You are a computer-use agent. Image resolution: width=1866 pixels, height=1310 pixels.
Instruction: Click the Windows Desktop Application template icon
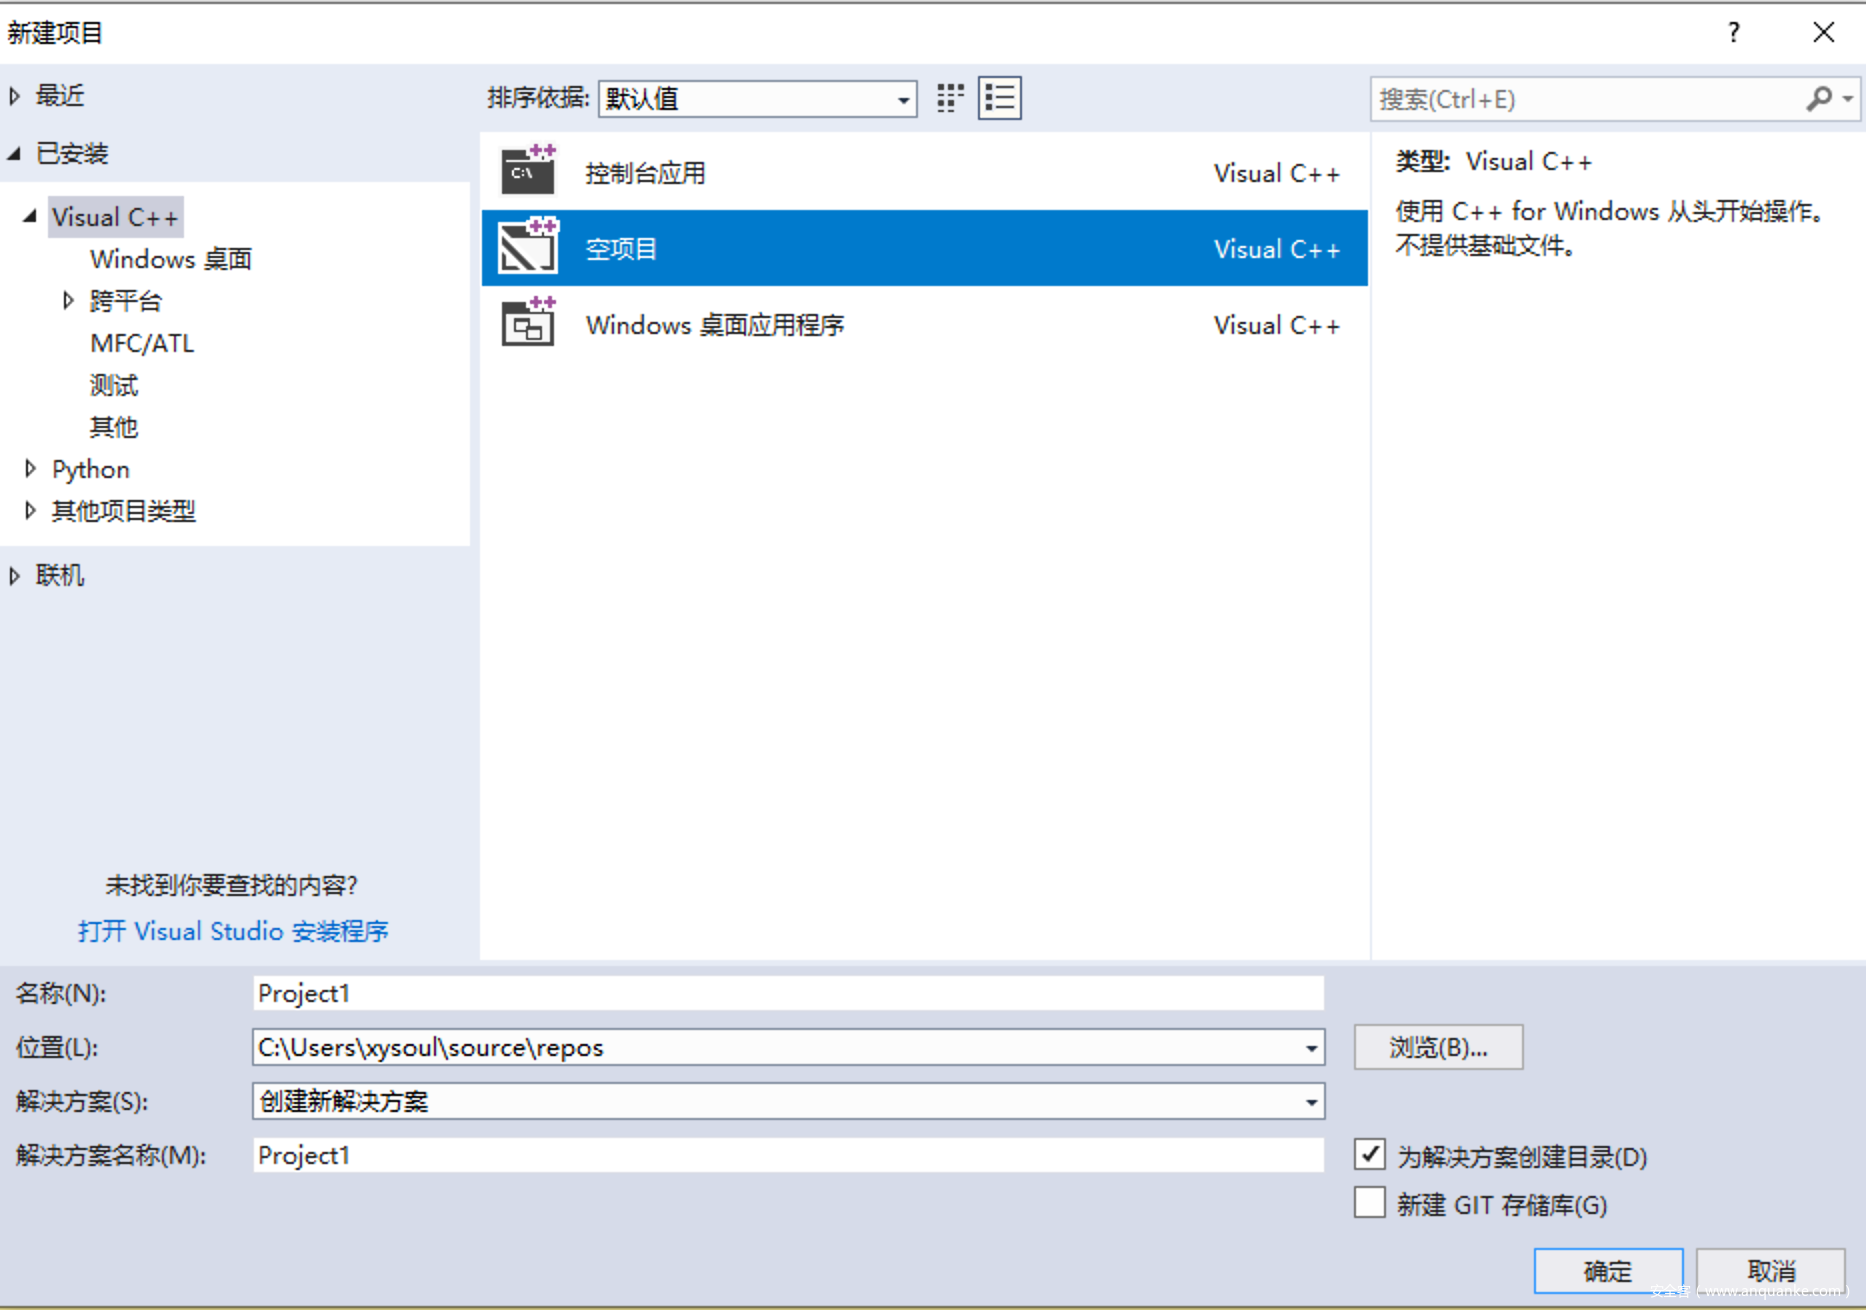pos(528,324)
